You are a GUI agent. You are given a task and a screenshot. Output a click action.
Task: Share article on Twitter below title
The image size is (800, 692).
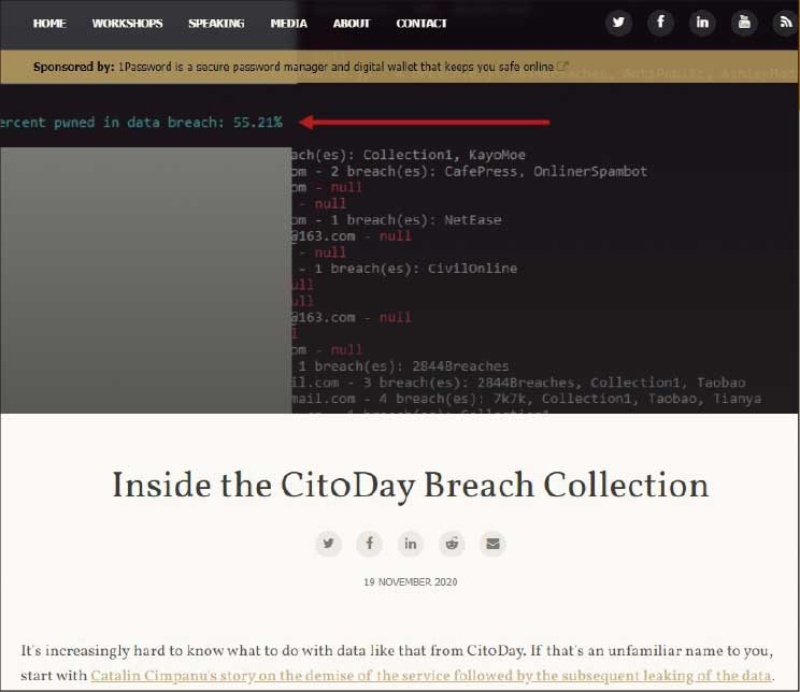pos(328,544)
